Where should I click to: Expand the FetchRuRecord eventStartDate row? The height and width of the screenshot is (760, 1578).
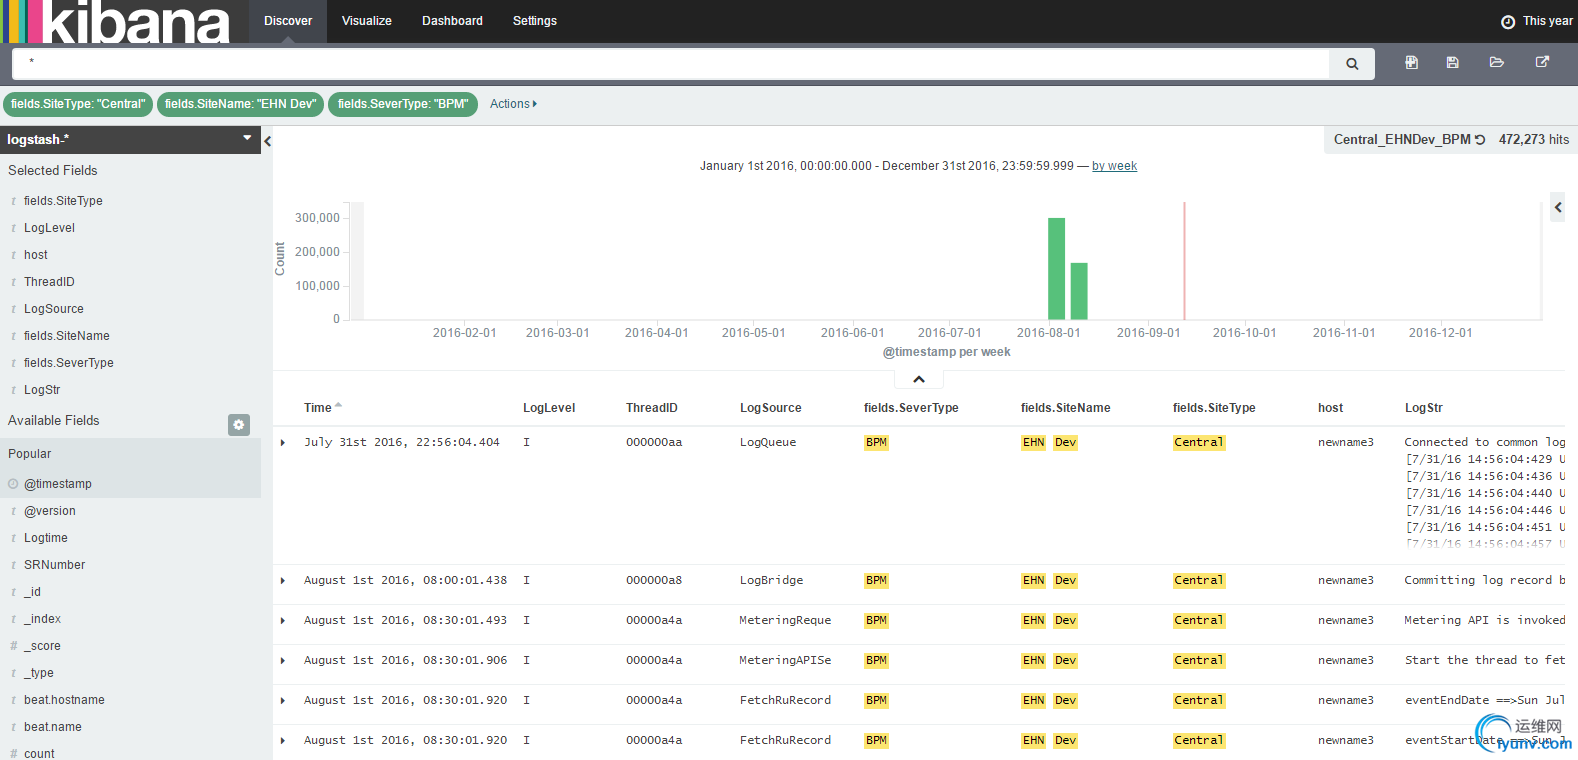click(x=283, y=740)
